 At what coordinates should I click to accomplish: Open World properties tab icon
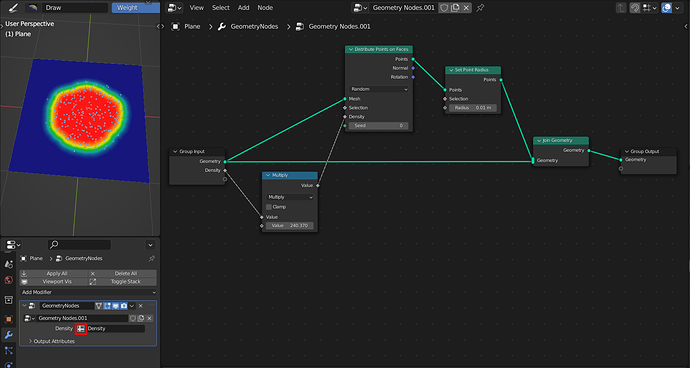(8, 280)
